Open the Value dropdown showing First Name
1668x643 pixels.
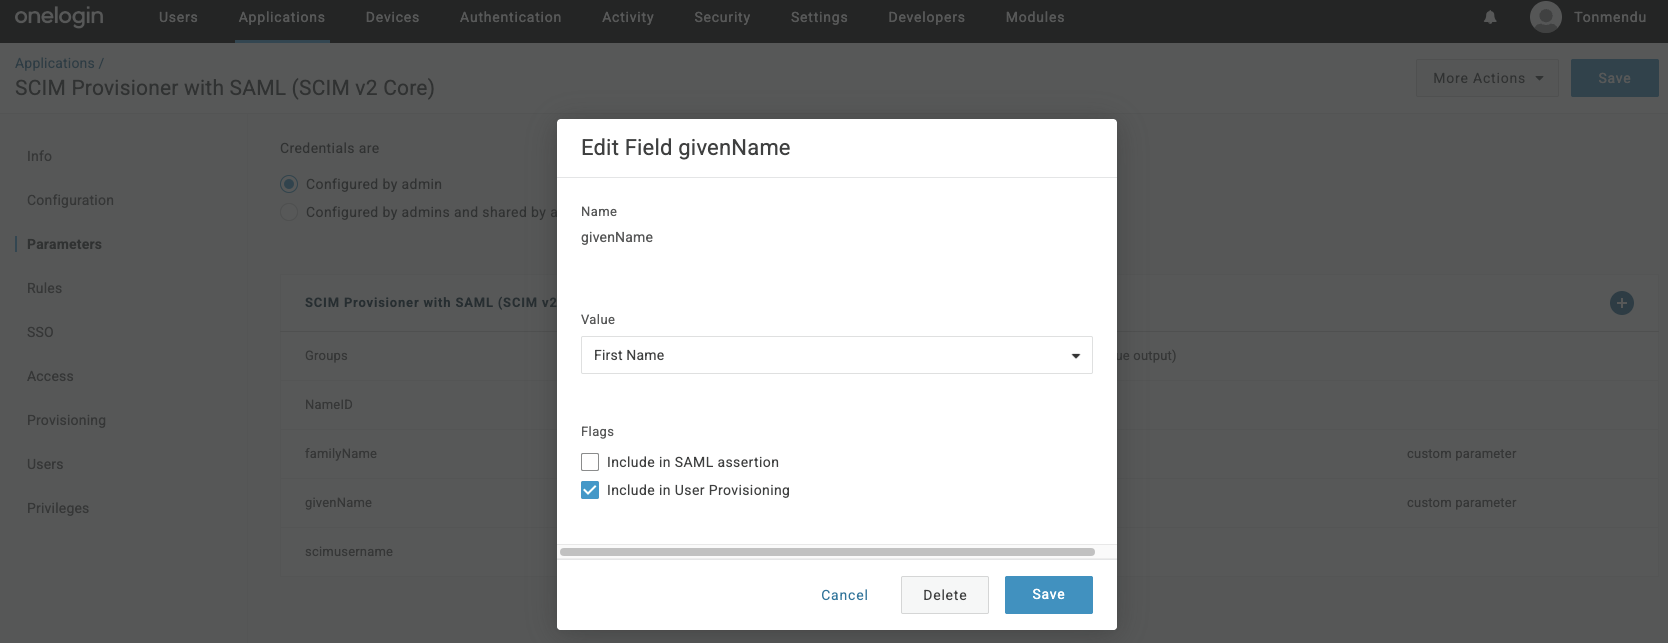[836, 355]
